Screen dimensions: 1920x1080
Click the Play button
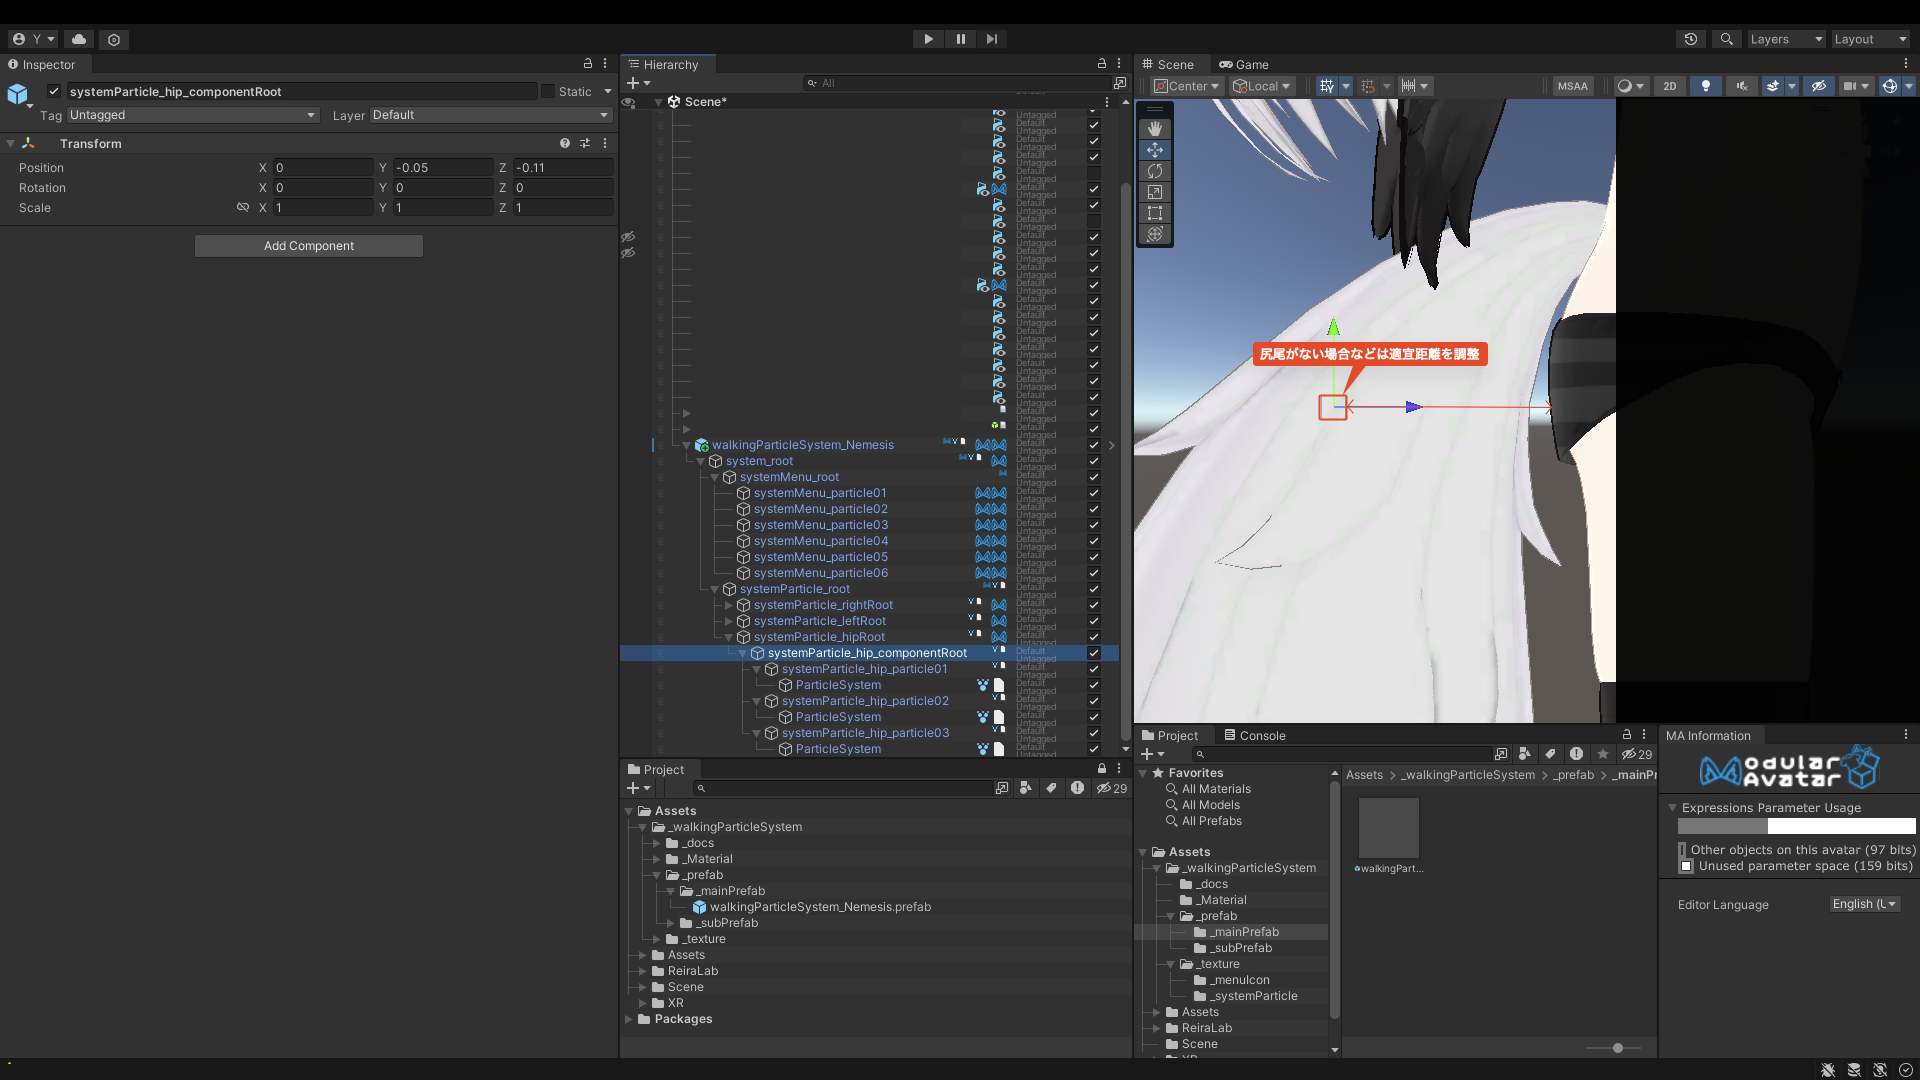tap(928, 39)
